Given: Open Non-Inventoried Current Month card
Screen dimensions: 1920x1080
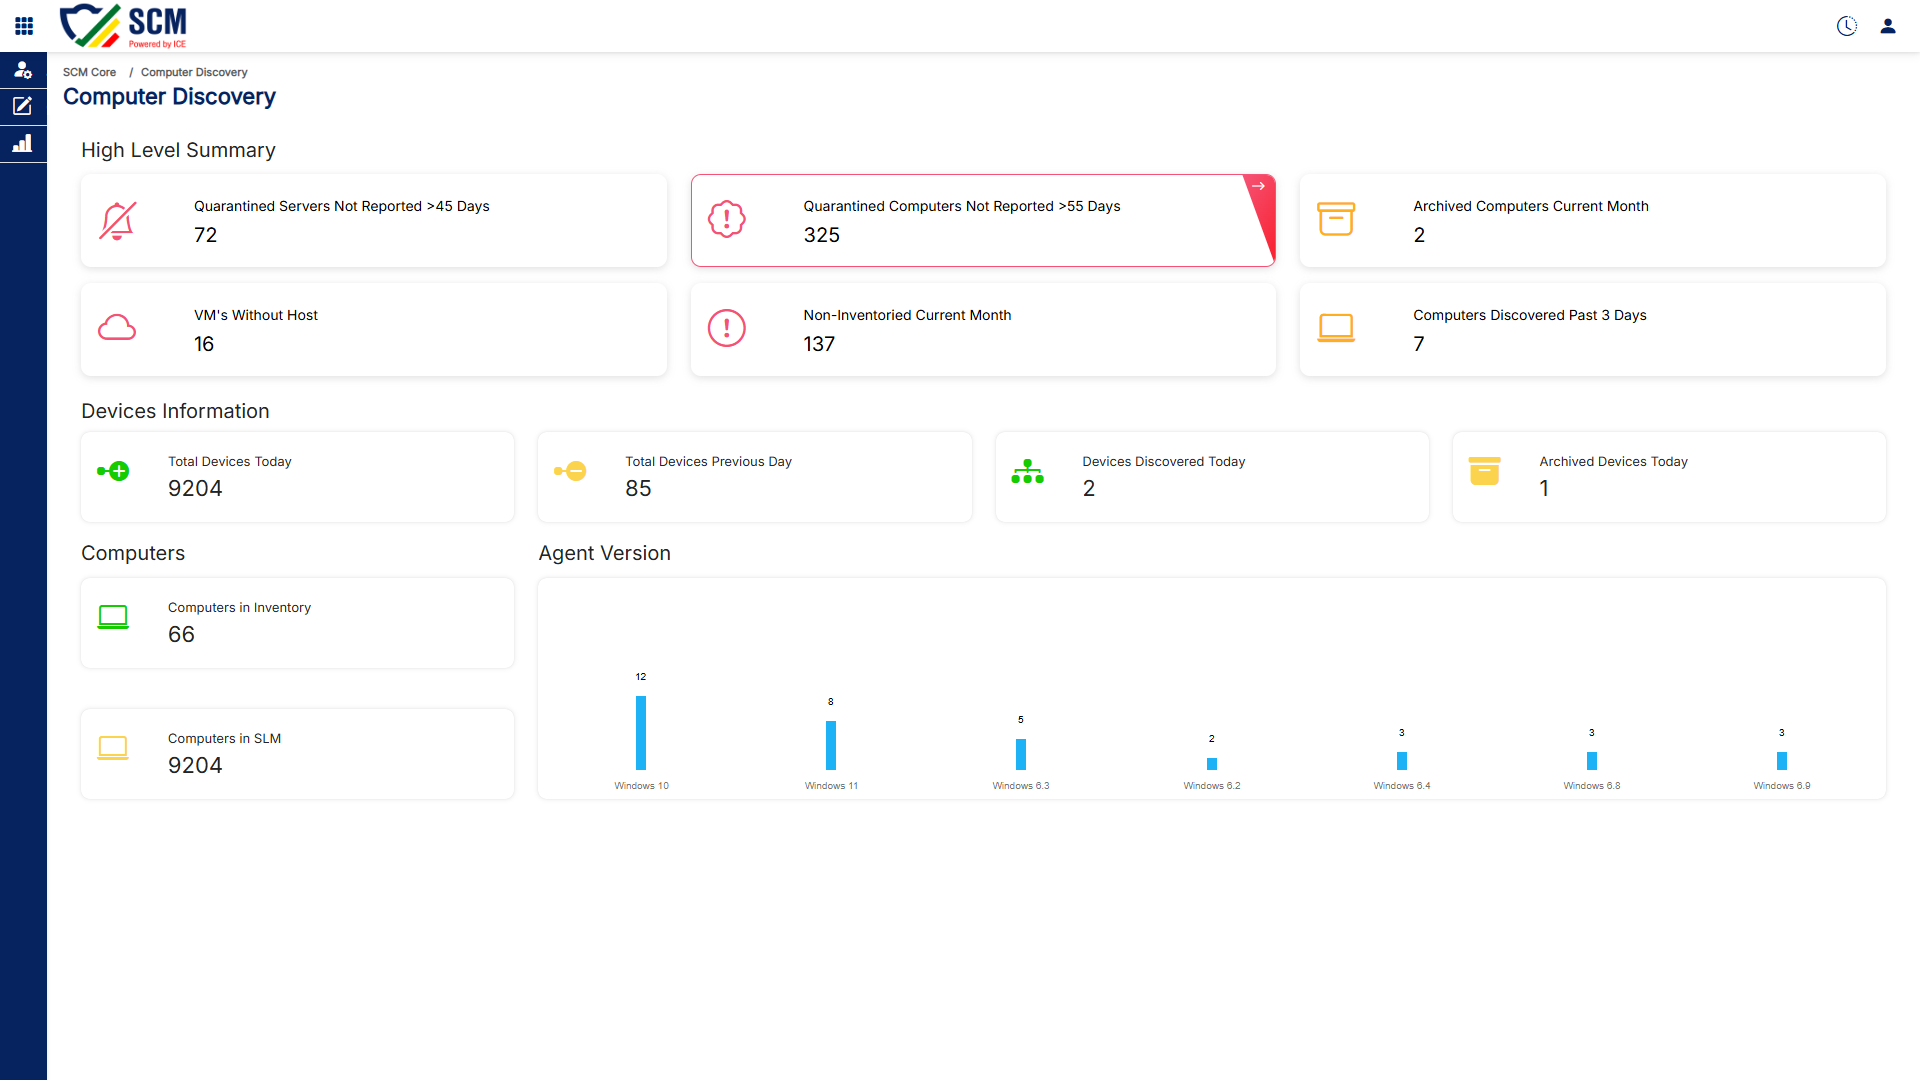Looking at the screenshot, I should click(x=983, y=329).
